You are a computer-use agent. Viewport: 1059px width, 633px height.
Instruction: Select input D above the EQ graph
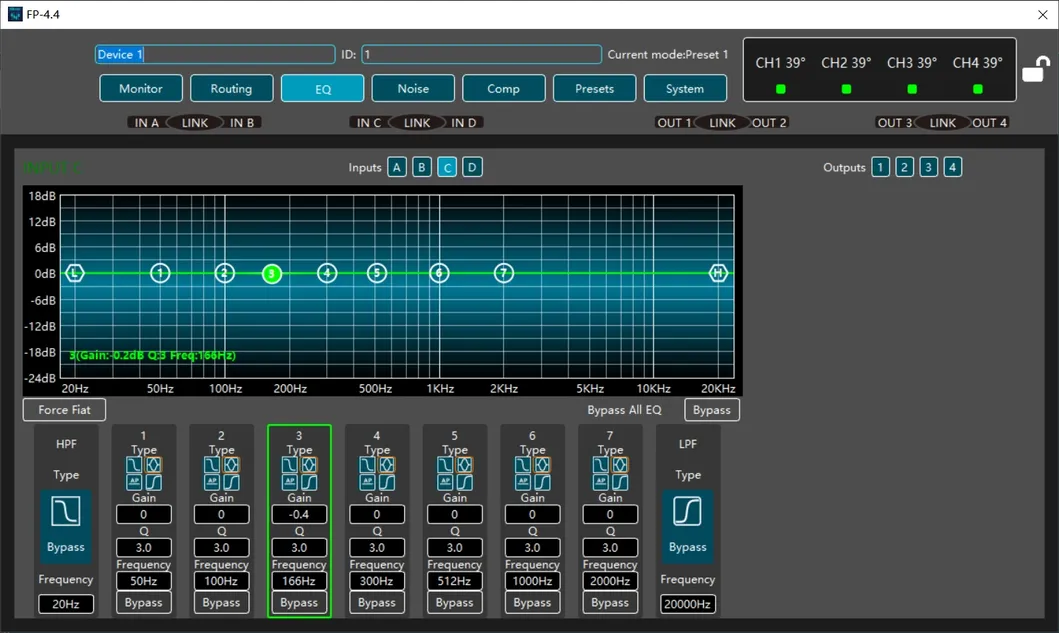[x=471, y=167]
